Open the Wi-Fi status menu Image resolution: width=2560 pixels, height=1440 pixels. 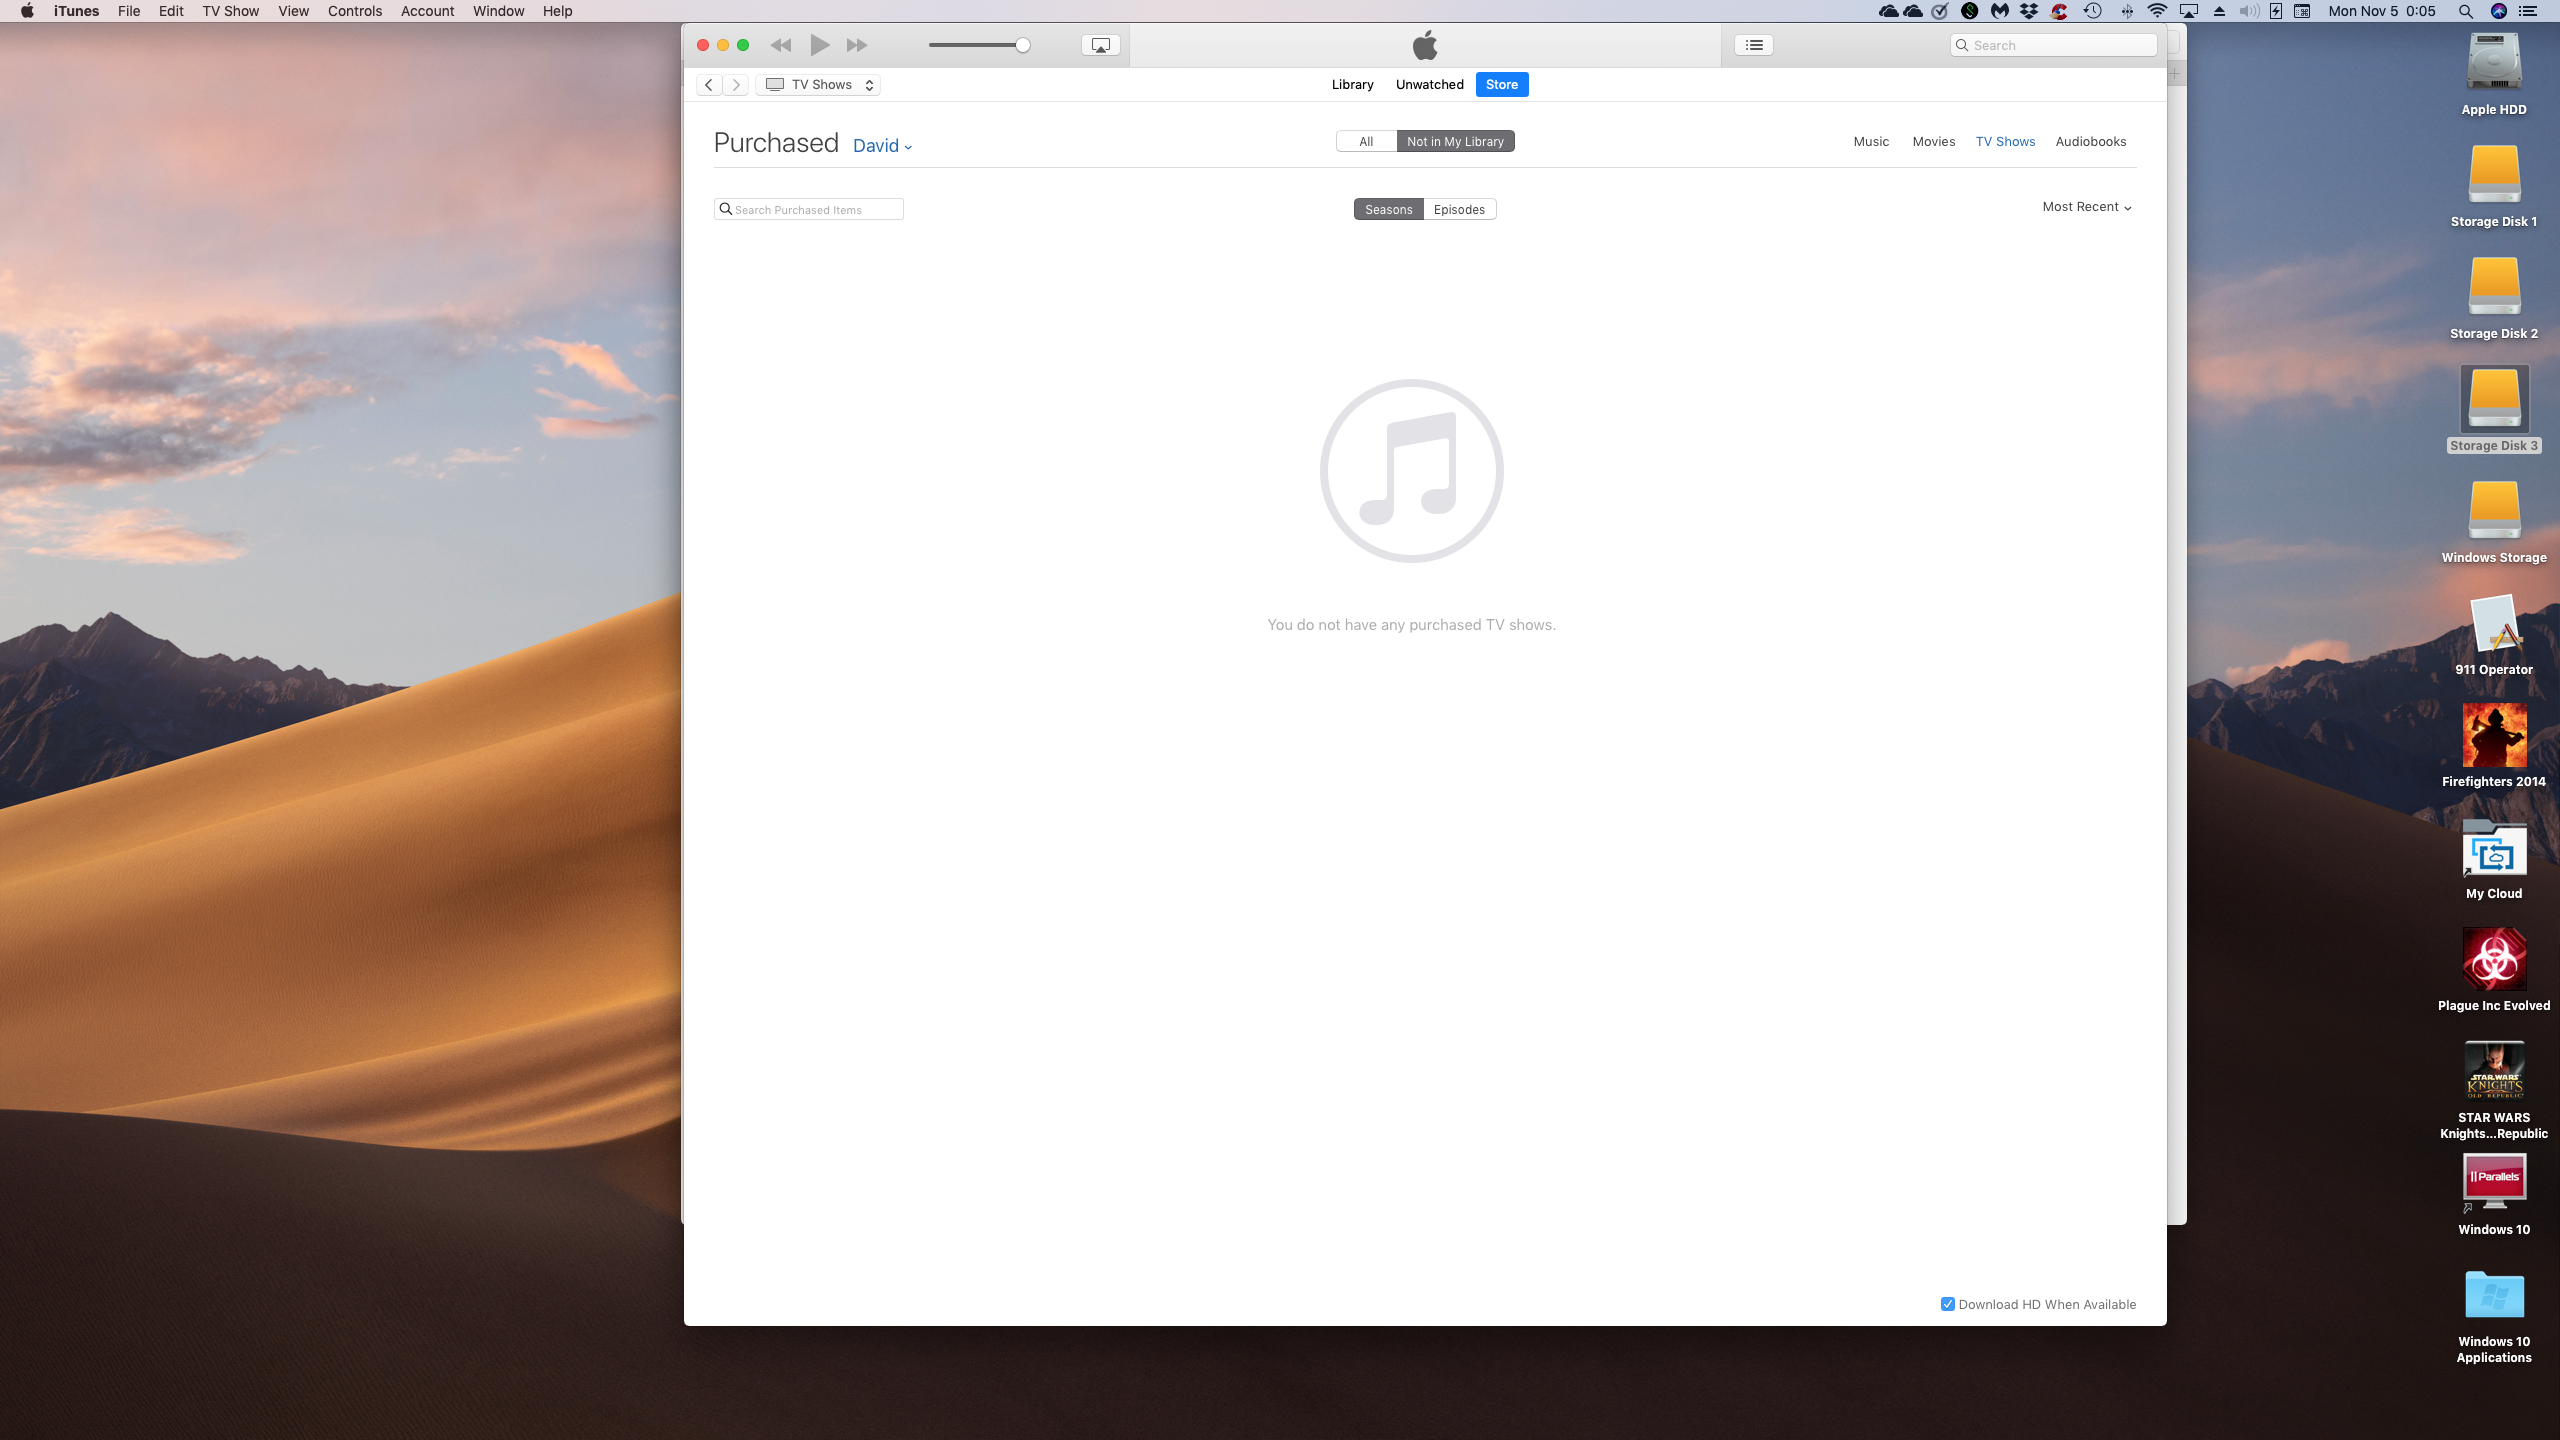[2158, 11]
